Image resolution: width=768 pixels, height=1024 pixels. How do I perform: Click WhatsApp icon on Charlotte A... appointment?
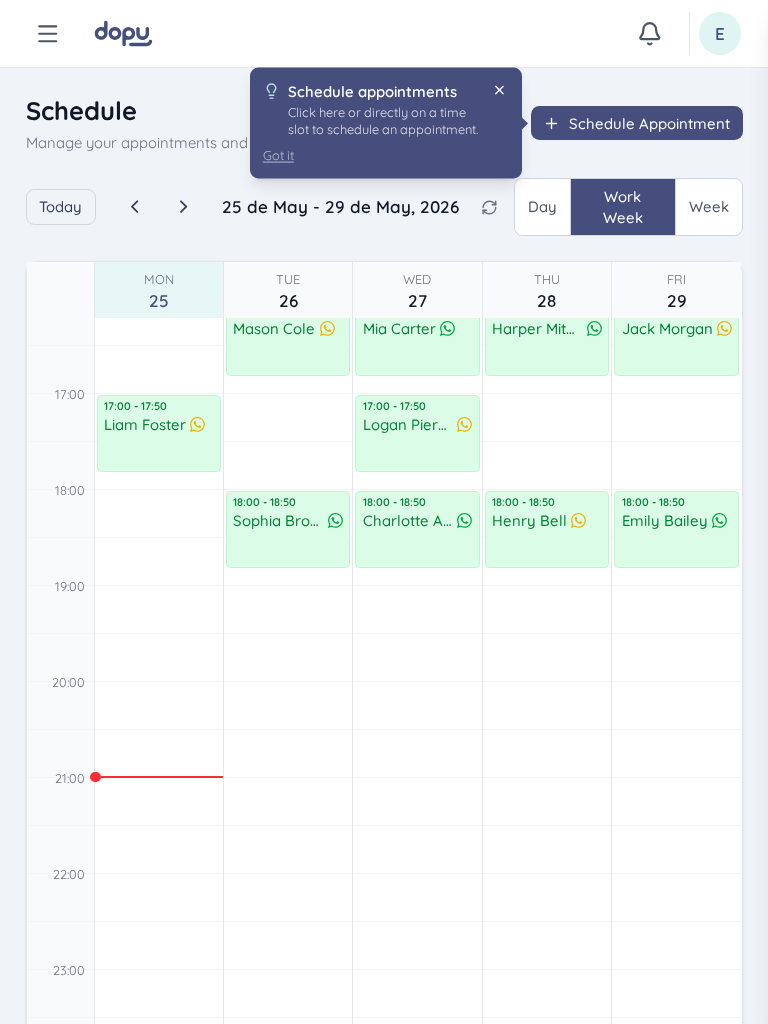point(464,520)
